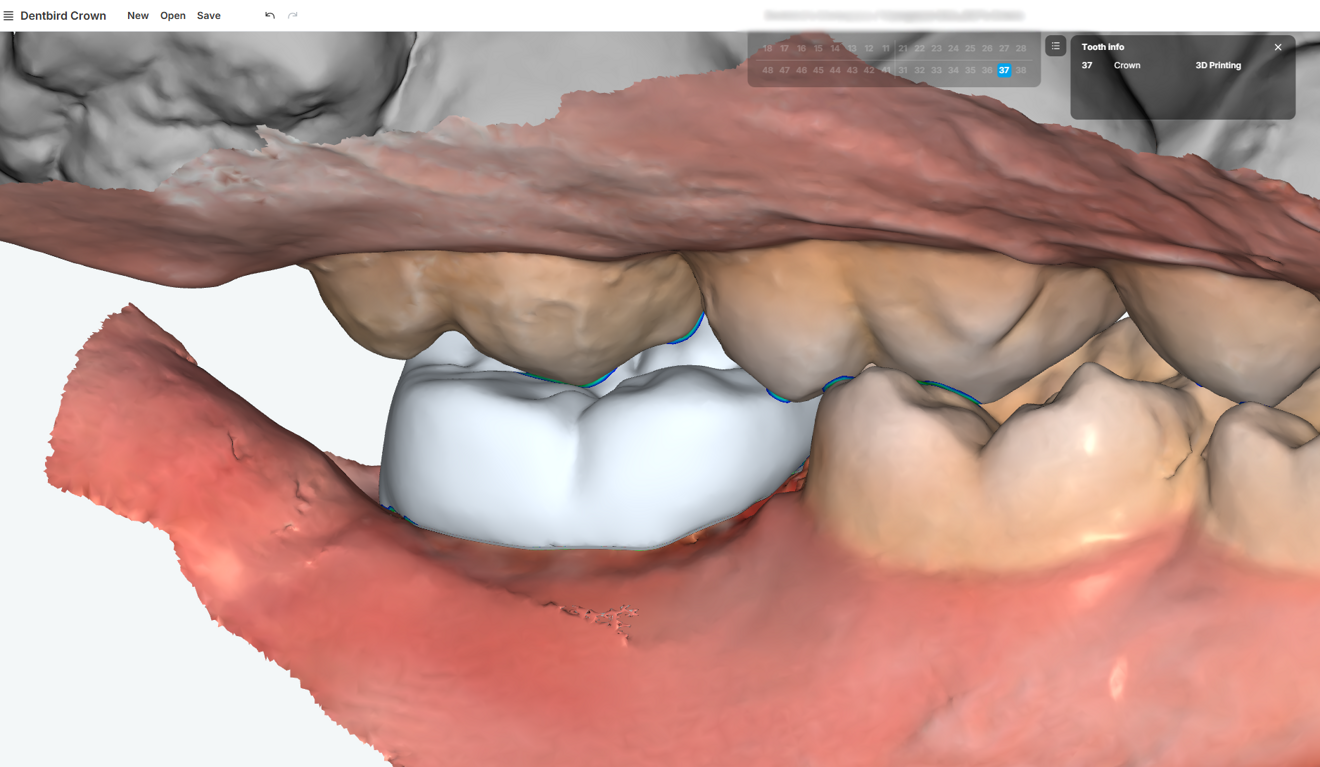Image resolution: width=1320 pixels, height=767 pixels.
Task: Click the Undo arrow icon
Action: point(269,15)
